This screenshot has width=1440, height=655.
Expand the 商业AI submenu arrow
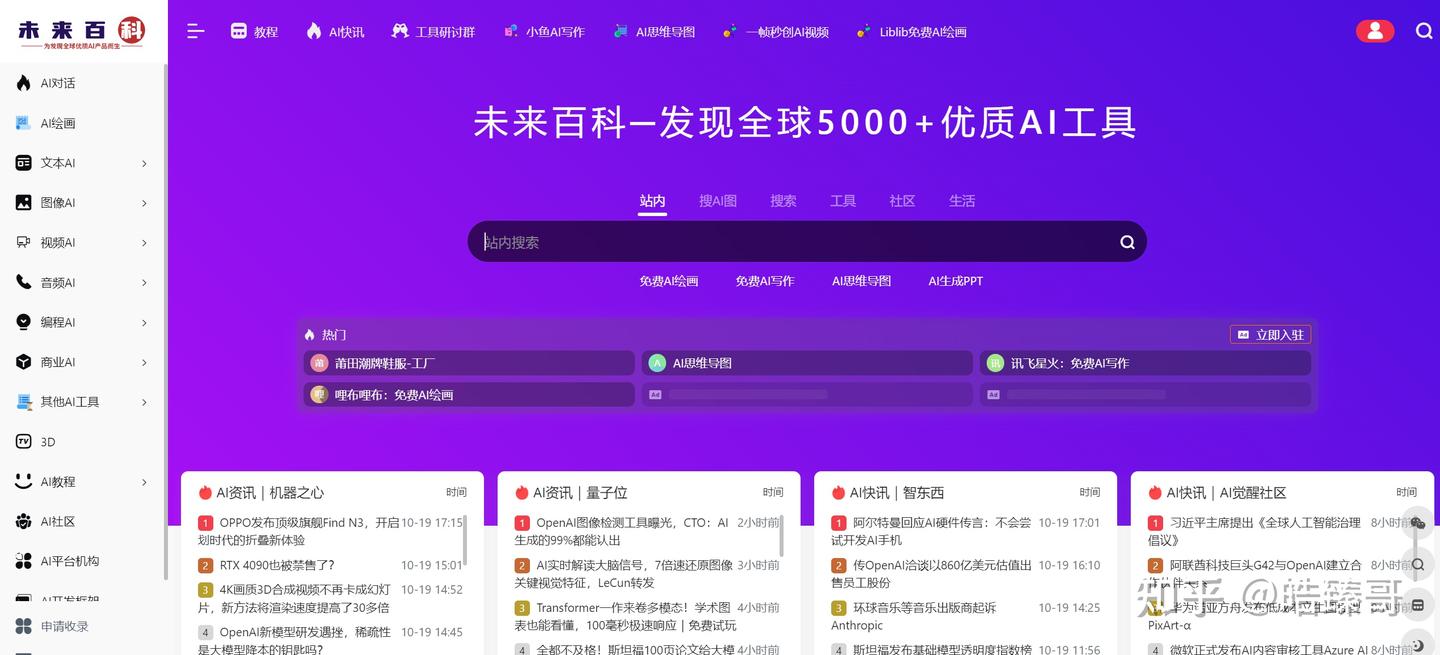tap(144, 362)
